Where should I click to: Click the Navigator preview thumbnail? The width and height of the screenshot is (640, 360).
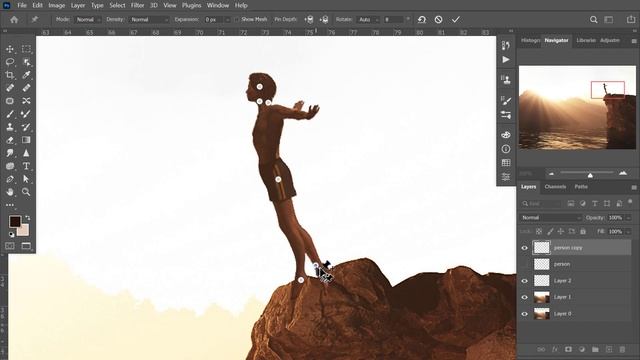tap(577, 107)
